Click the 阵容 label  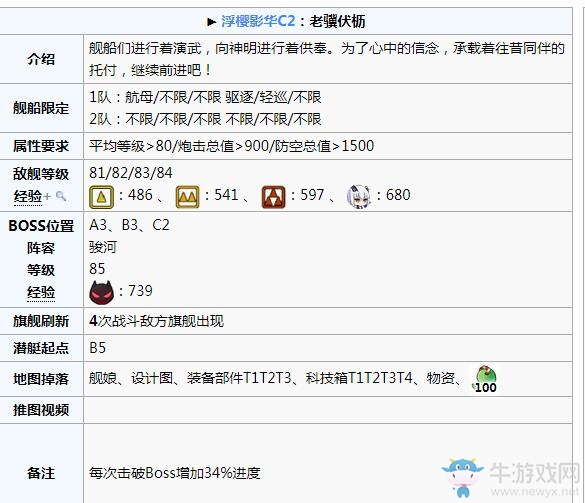[41, 248]
